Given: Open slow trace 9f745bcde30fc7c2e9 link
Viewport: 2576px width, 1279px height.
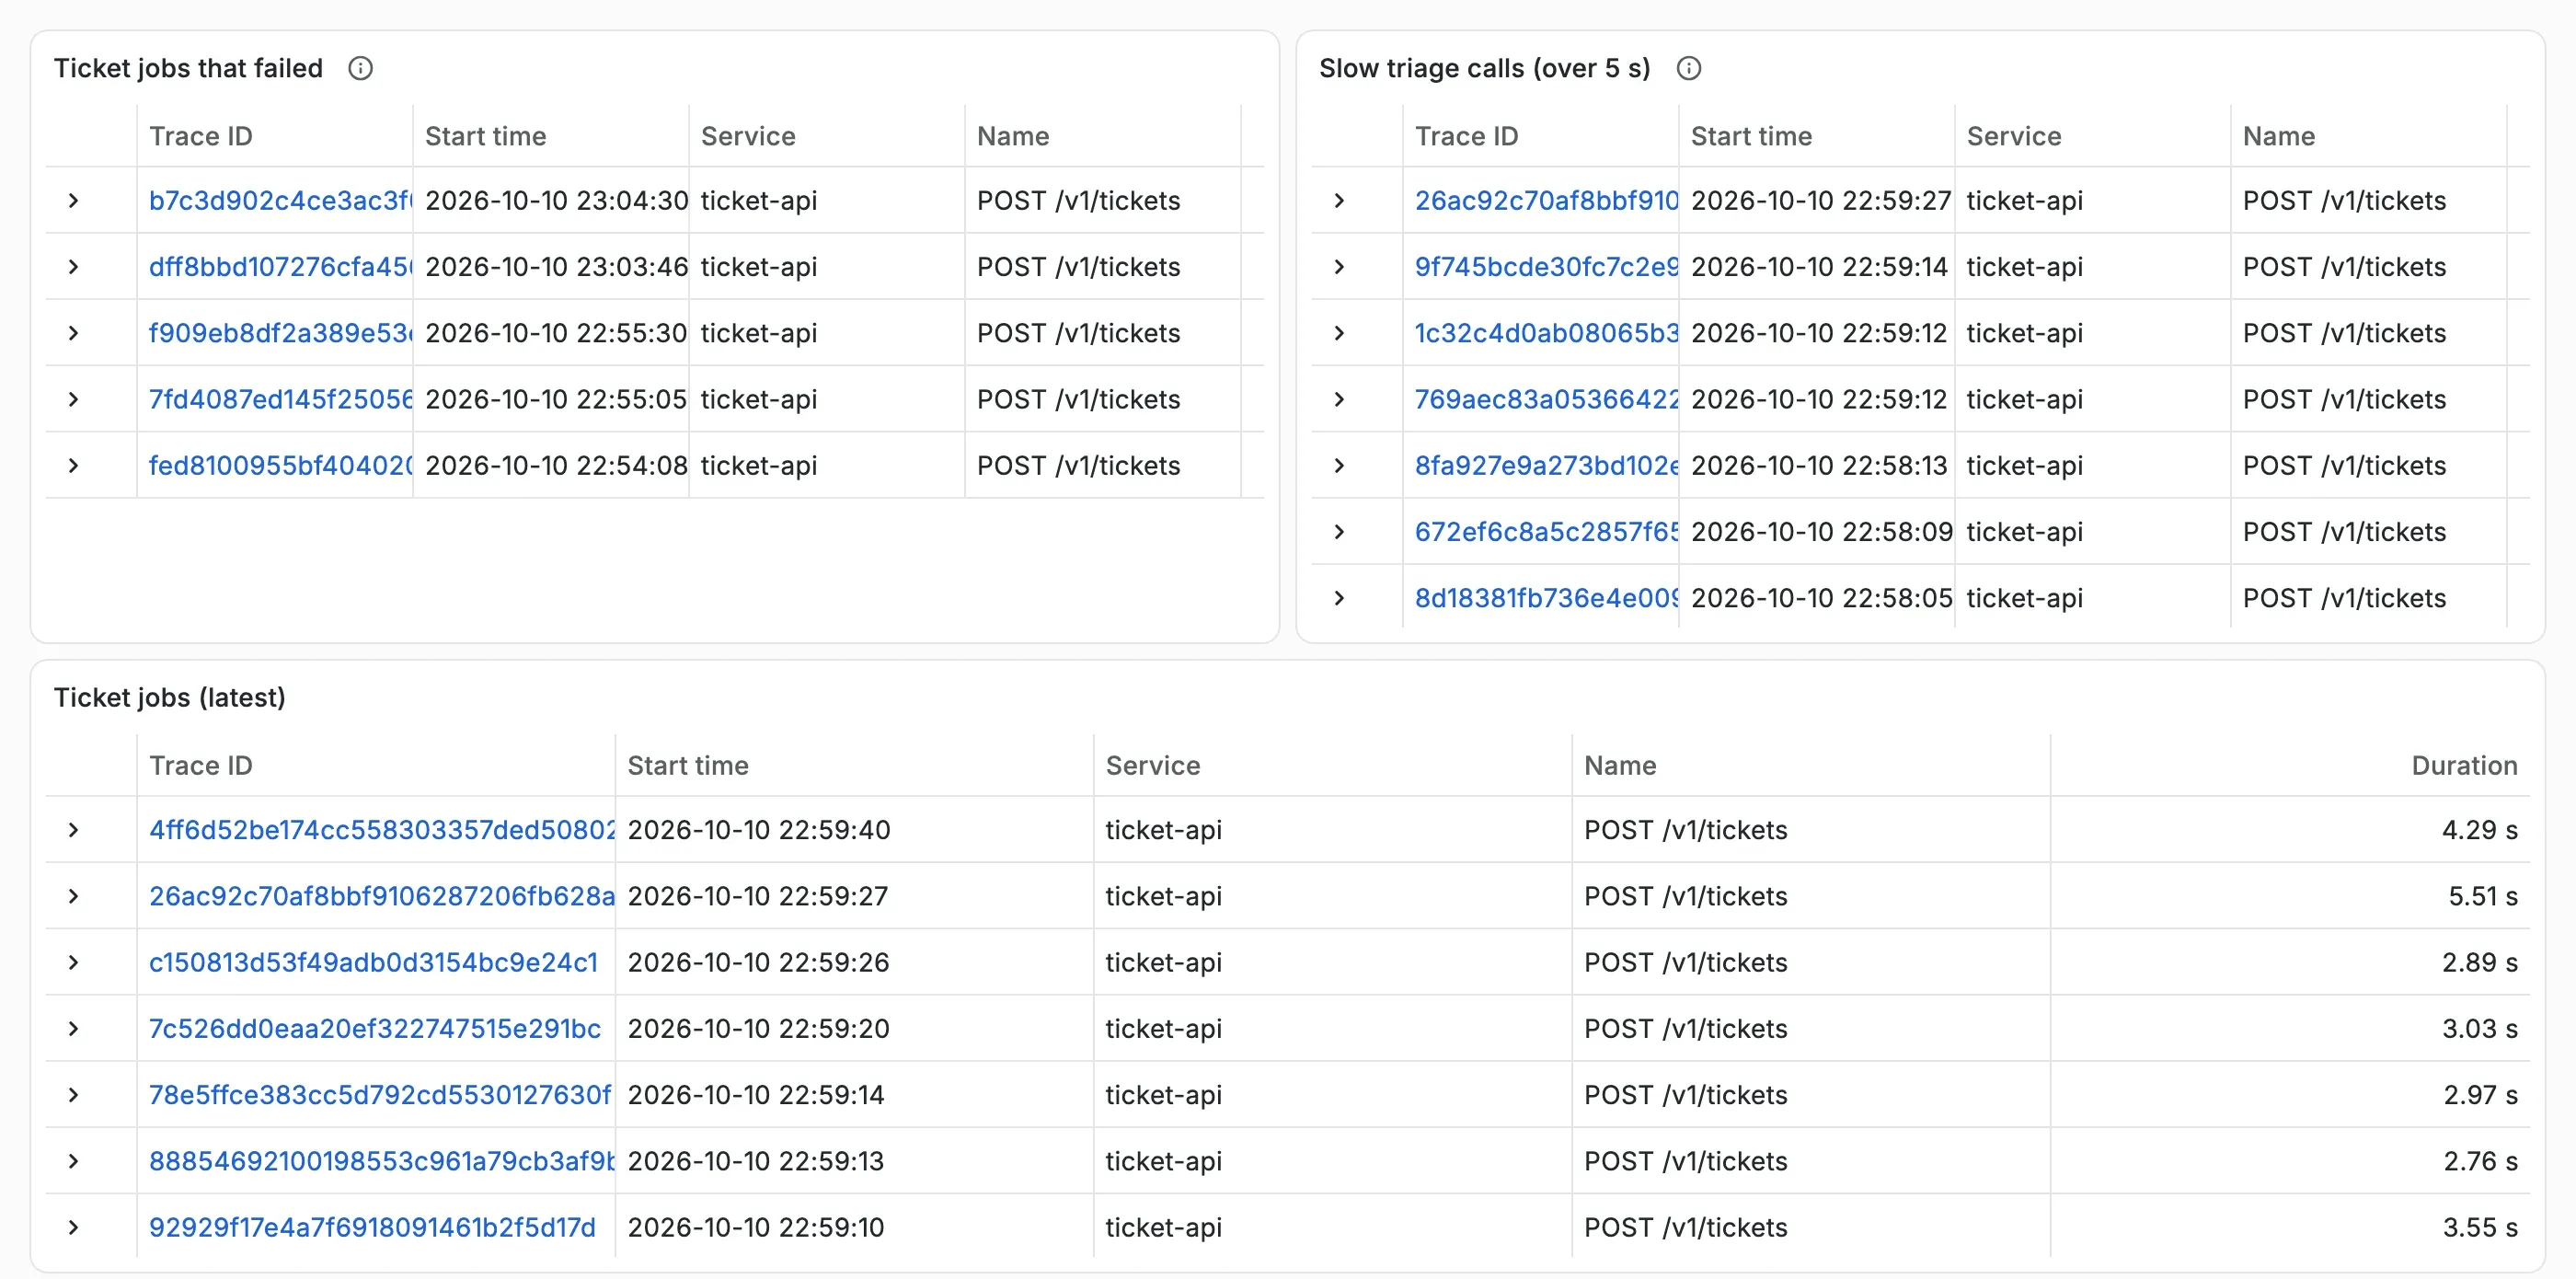Looking at the screenshot, I should (x=1546, y=266).
